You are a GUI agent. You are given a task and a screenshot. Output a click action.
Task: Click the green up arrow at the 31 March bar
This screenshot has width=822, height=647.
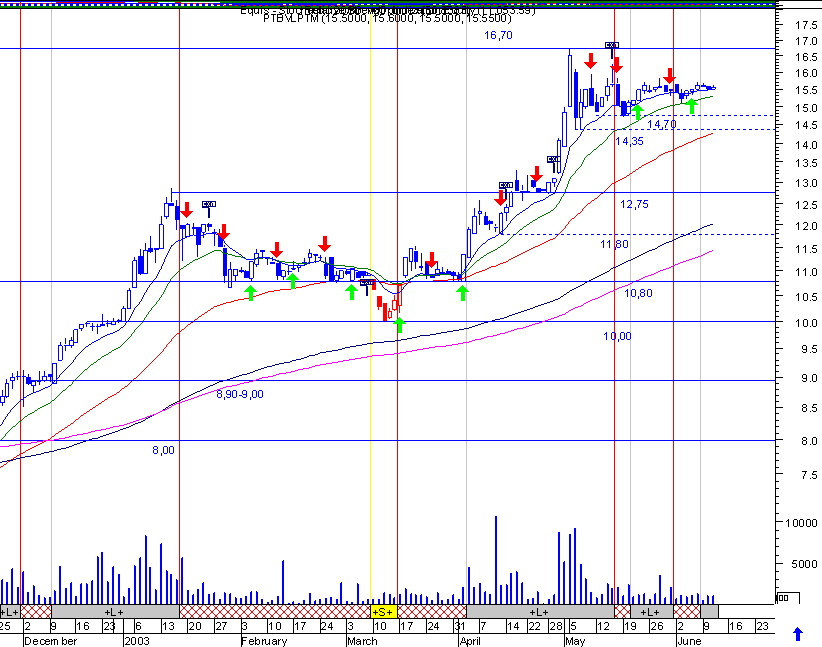coord(462,293)
